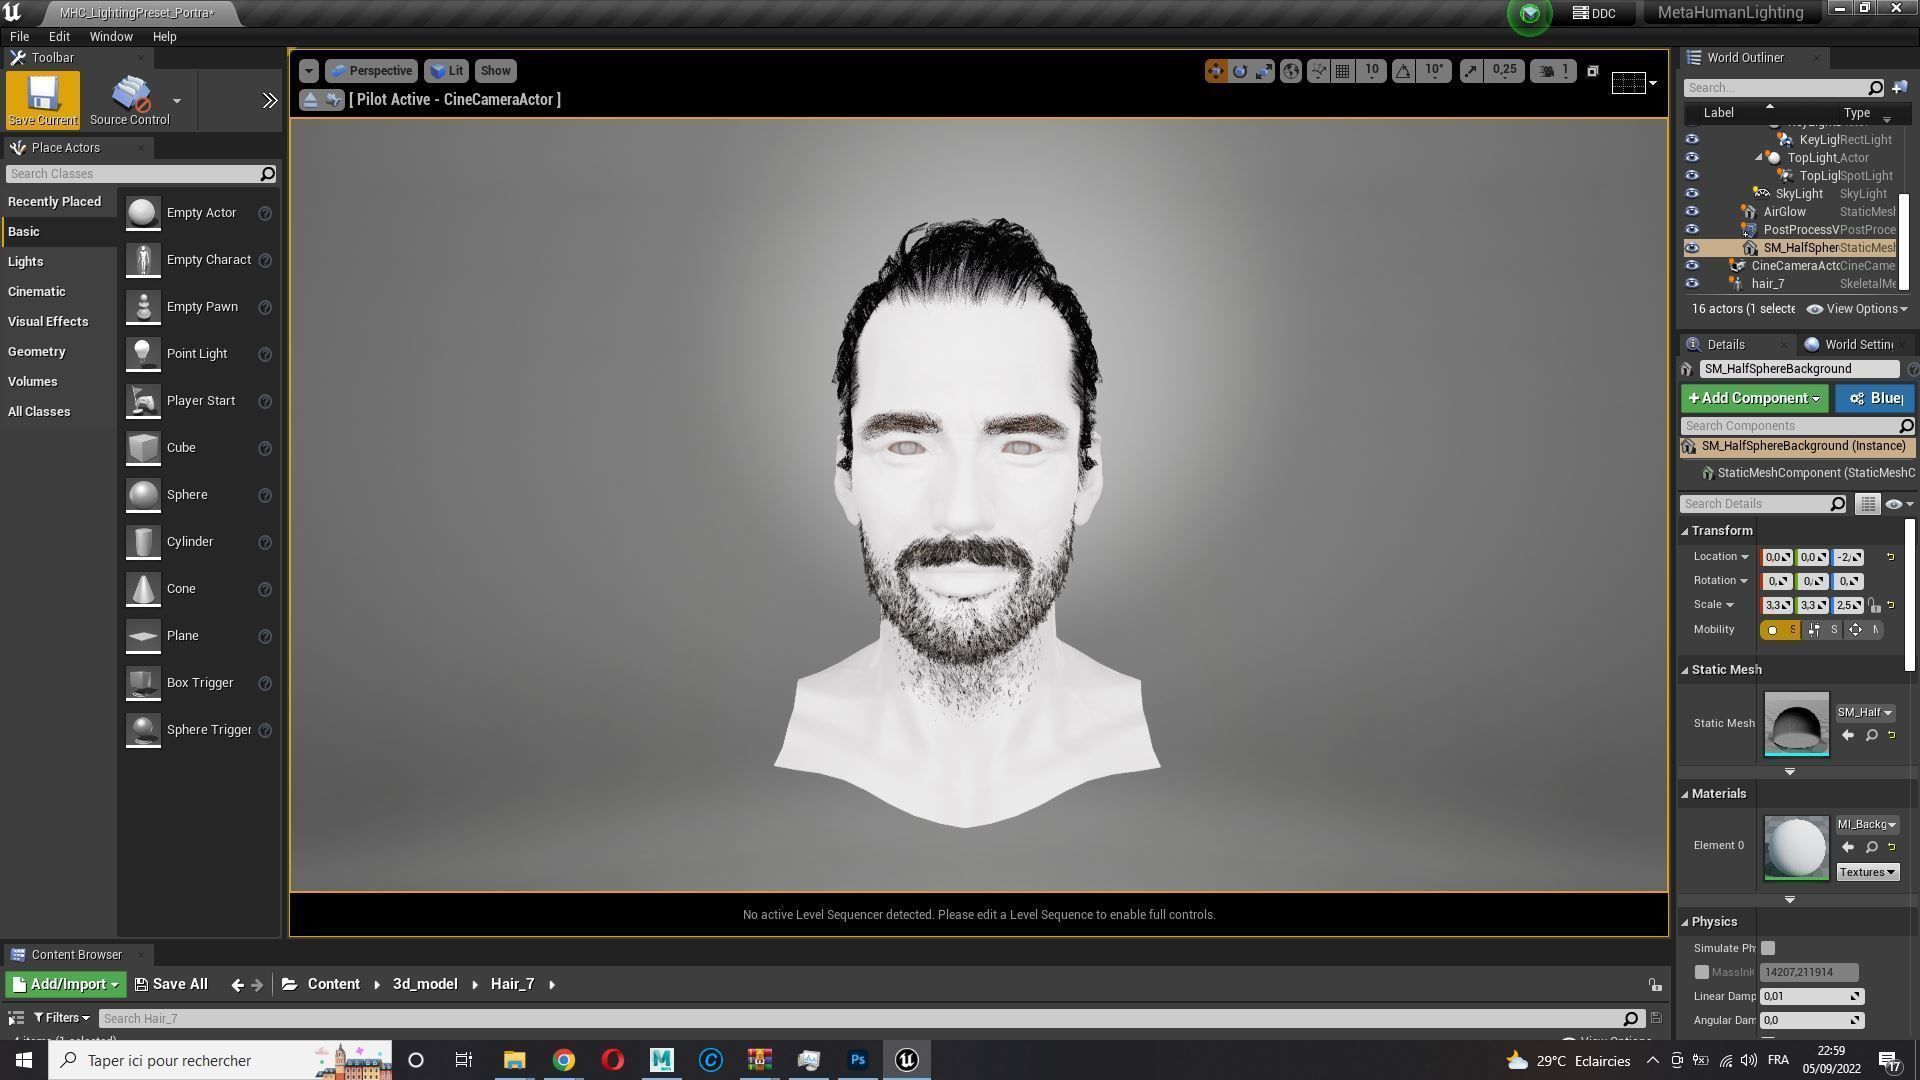
Task: Enable the Simulate Physics checkbox
Action: tap(1768, 948)
